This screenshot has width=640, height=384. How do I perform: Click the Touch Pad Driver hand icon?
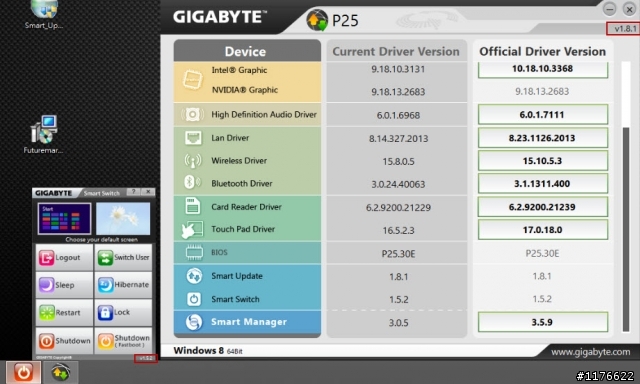(192, 230)
